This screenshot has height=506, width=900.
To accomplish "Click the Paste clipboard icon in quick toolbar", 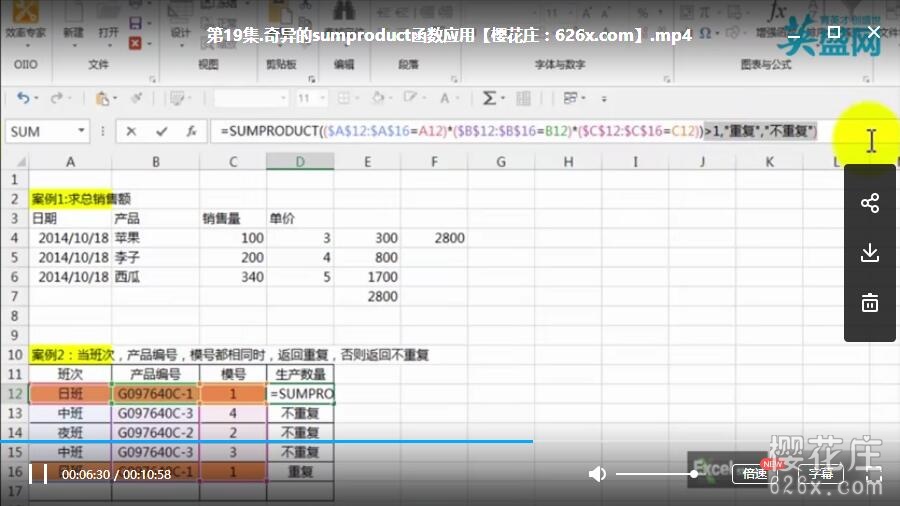I will point(102,99).
